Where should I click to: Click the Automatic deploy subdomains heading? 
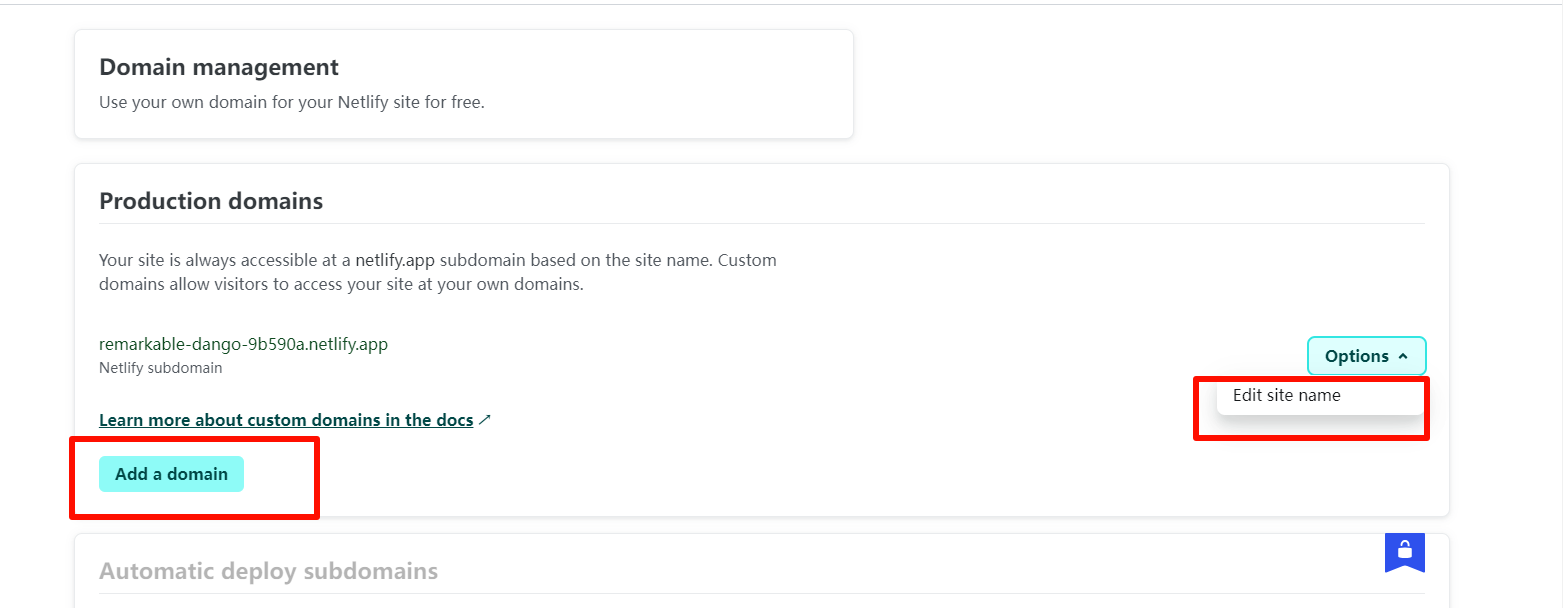tap(268, 571)
